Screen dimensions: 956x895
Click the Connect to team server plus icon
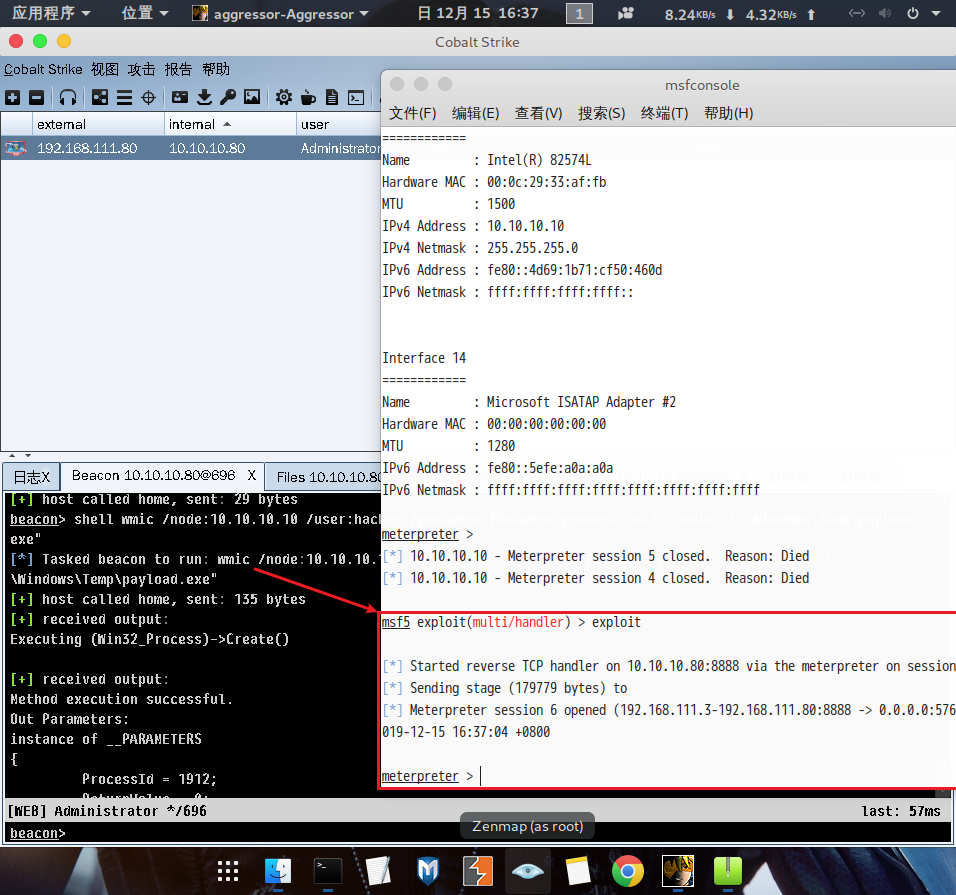(x=13, y=98)
